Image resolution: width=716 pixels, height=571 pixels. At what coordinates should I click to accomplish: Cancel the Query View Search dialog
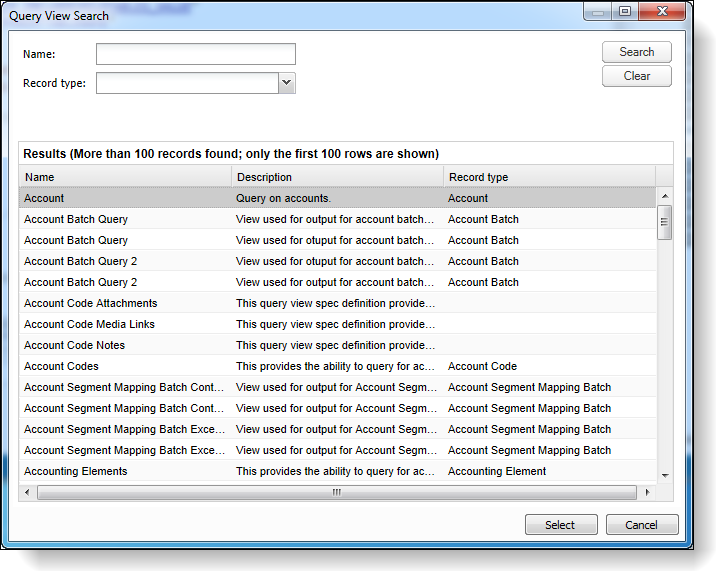pyautogui.click(x=642, y=525)
